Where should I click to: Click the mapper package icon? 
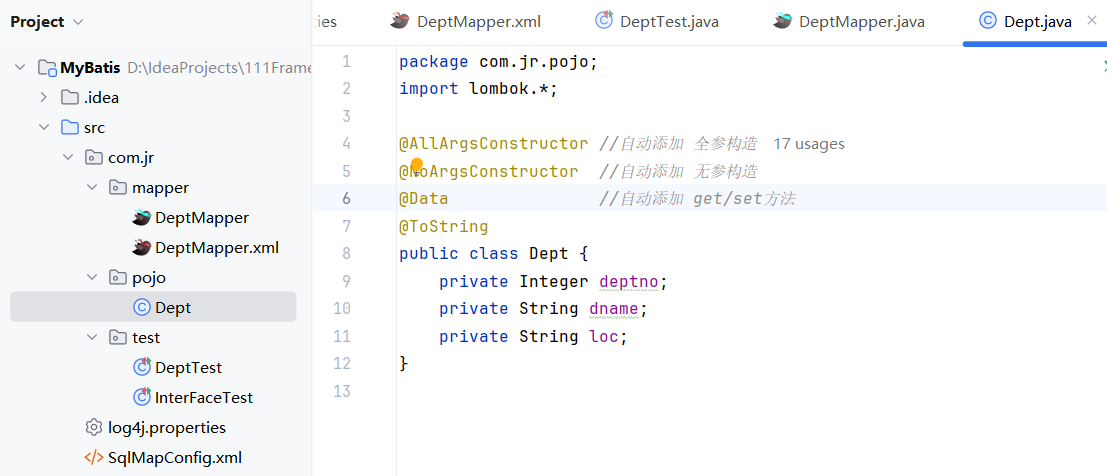(x=118, y=188)
